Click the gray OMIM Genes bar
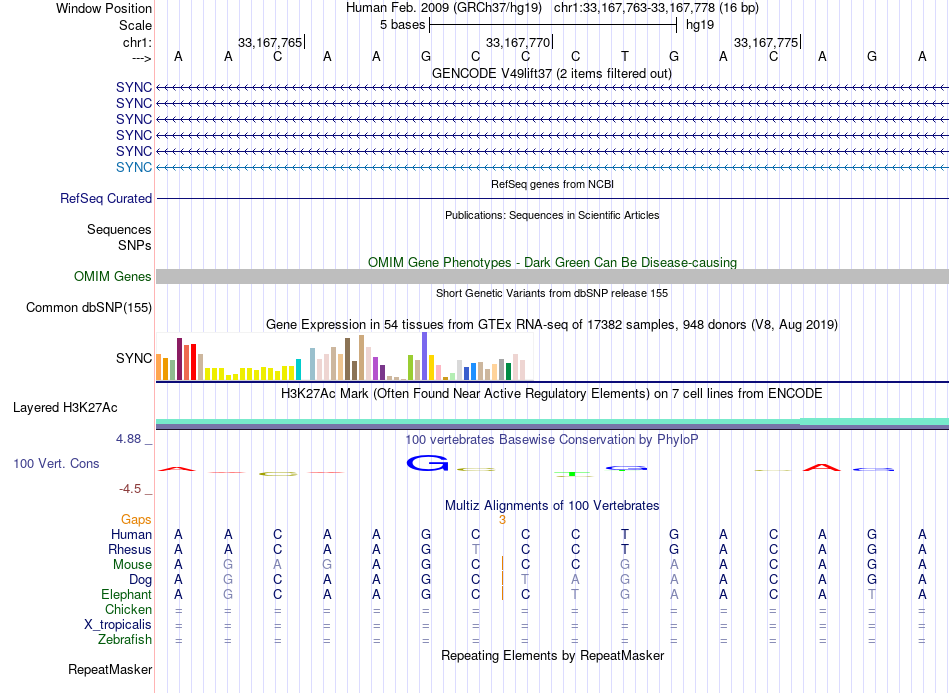This screenshot has width=950, height=693. pyautogui.click(x=552, y=276)
